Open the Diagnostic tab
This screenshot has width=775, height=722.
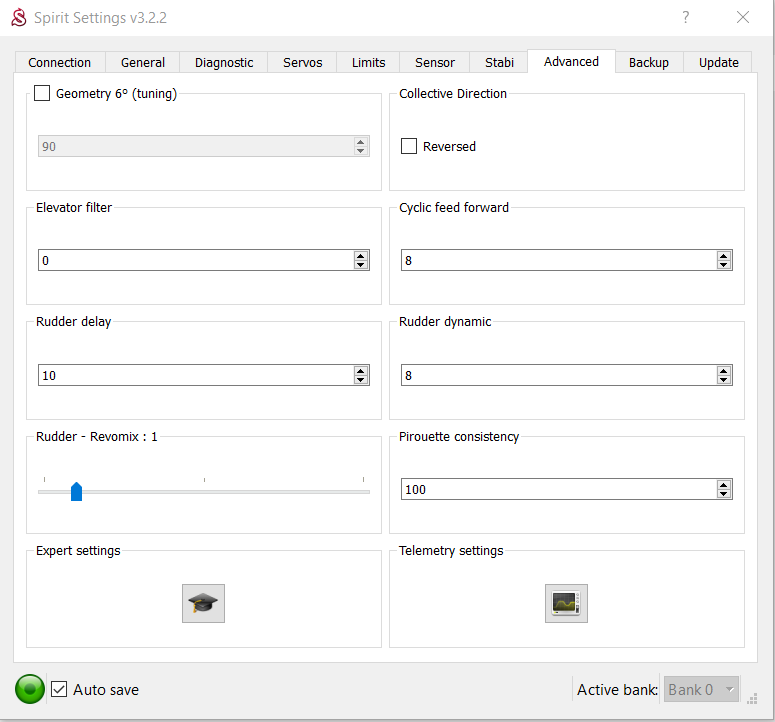[224, 62]
